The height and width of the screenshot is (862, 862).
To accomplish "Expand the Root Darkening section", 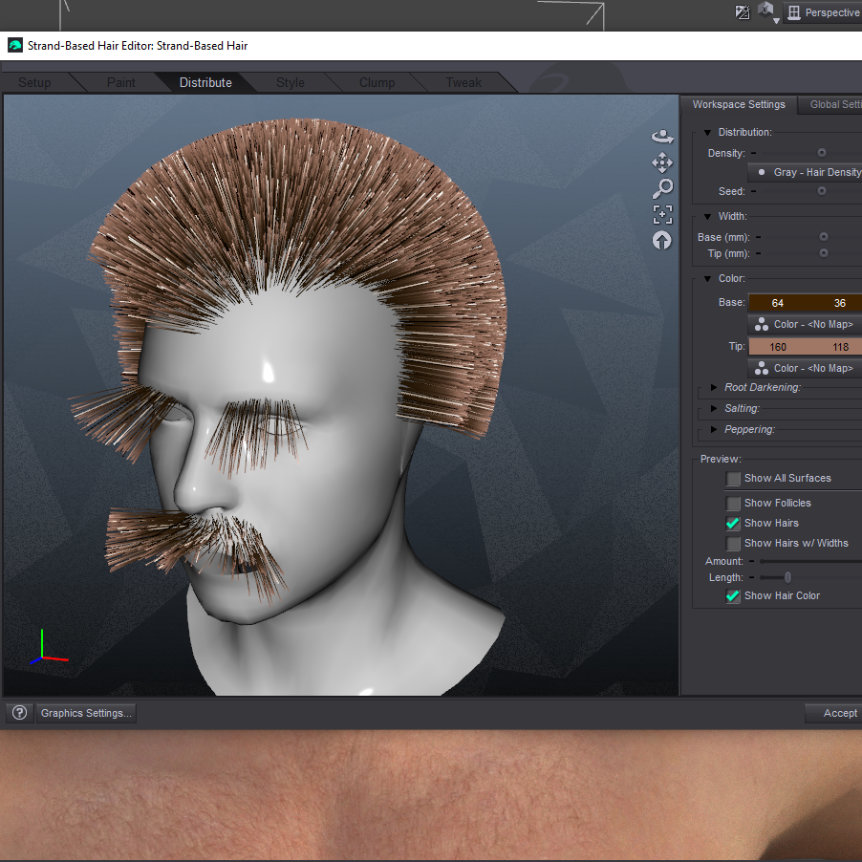I will 714,387.
